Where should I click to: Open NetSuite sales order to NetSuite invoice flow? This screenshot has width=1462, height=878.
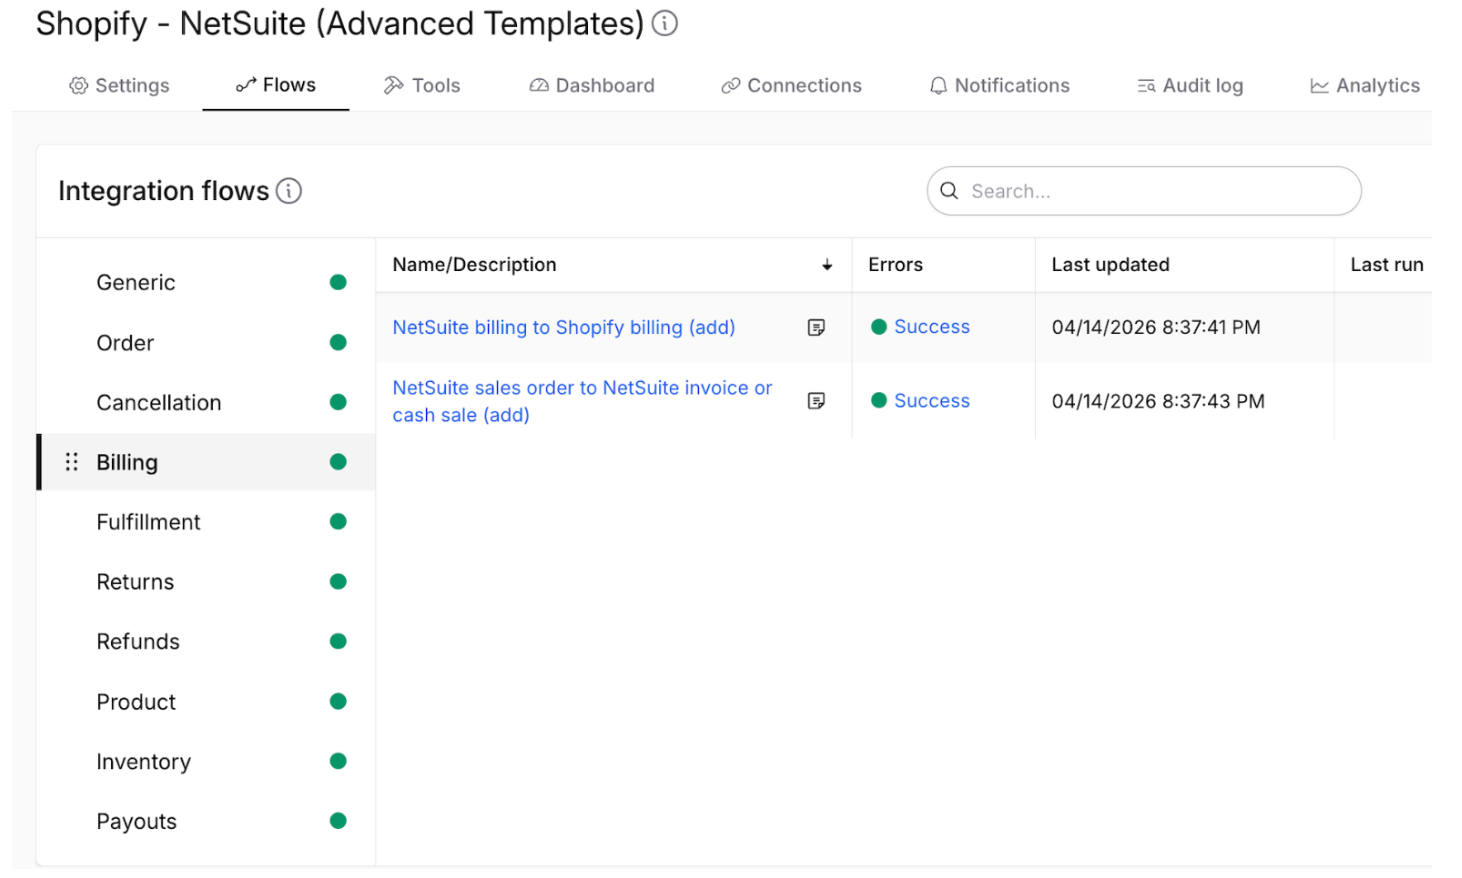582,401
